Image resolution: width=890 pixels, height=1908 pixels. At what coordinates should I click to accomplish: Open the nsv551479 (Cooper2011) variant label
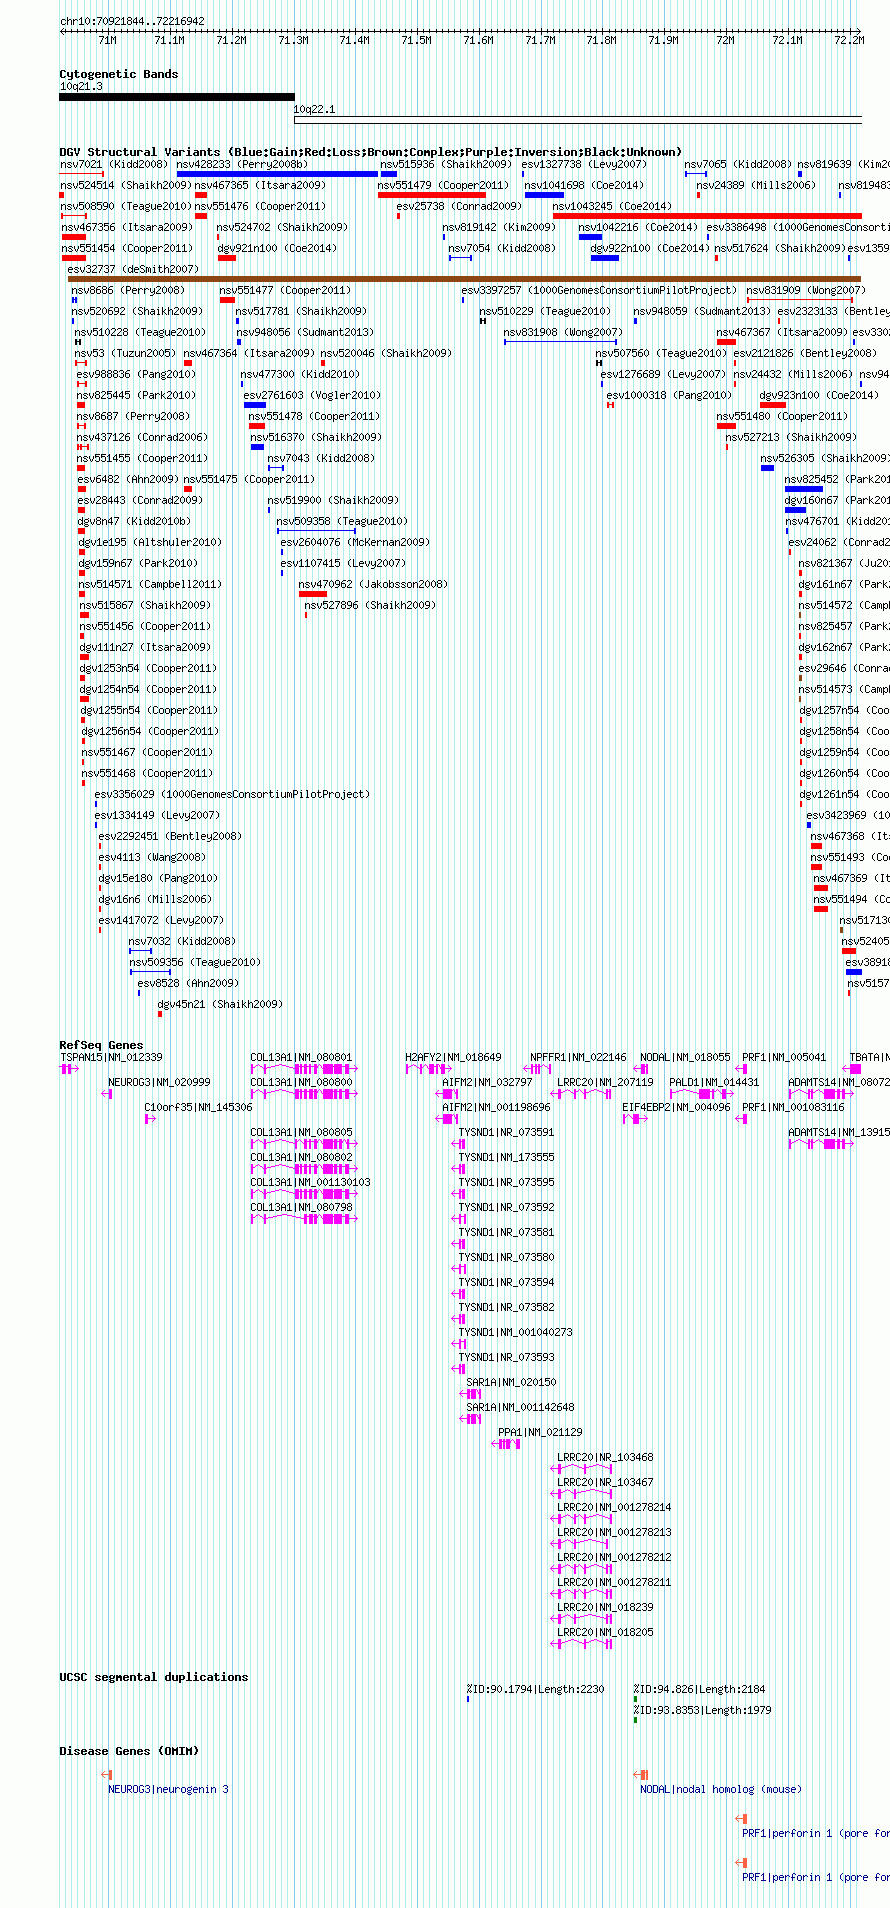coord(443,185)
